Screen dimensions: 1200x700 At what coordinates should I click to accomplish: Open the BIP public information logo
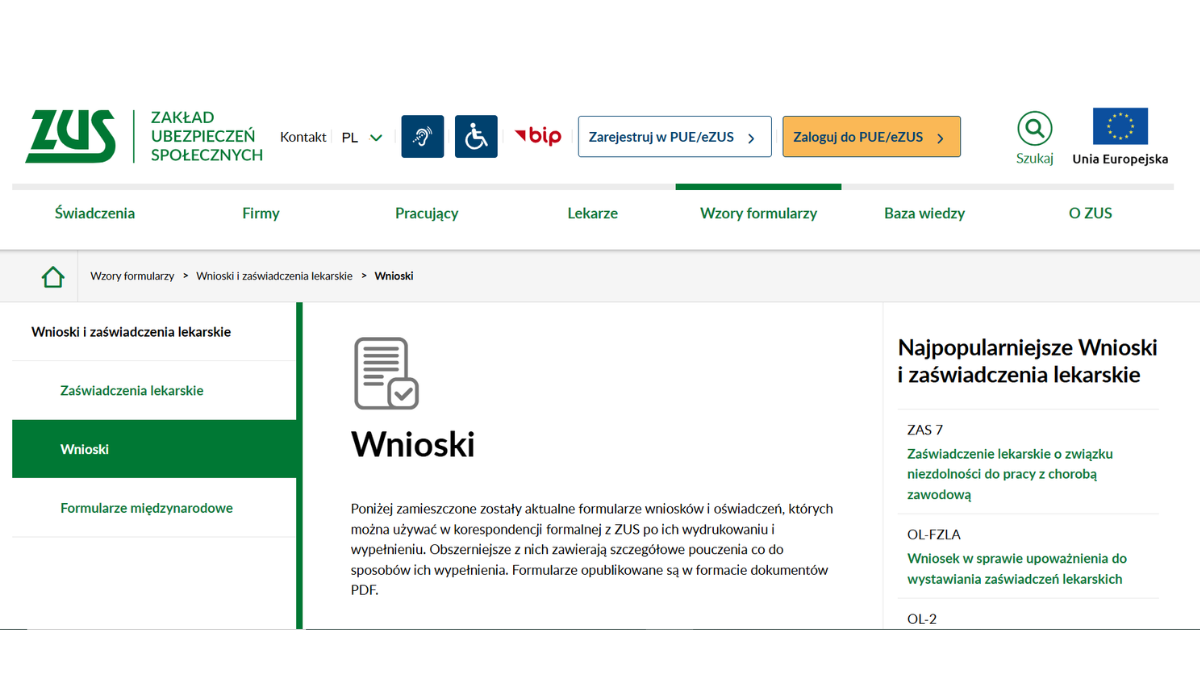(538, 136)
